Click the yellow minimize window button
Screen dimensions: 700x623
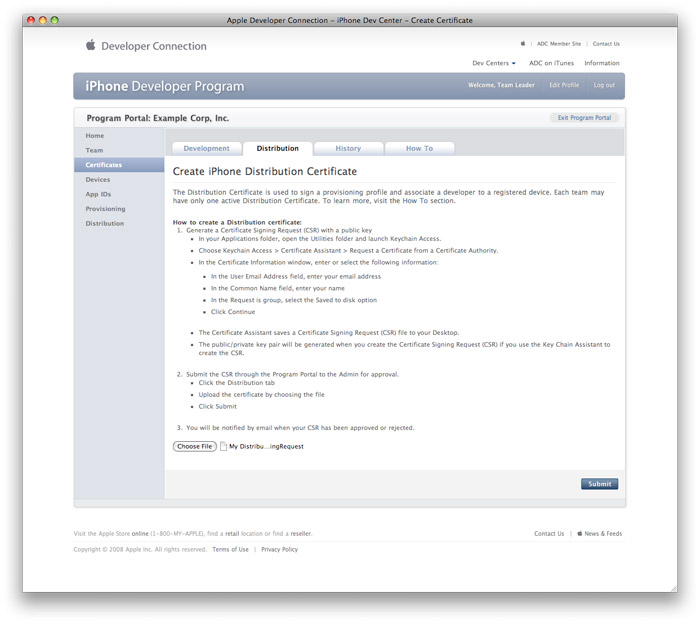[43, 20]
